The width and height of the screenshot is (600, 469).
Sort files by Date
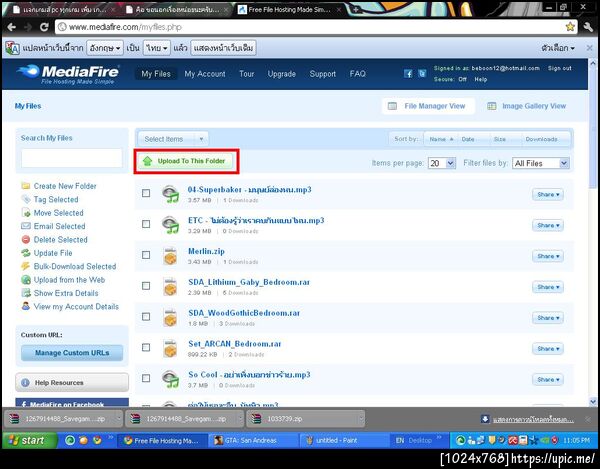468,139
